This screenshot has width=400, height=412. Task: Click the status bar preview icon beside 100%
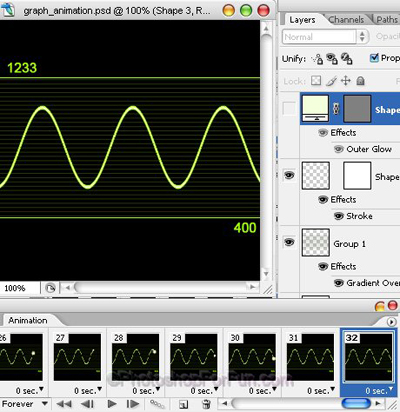[50, 288]
